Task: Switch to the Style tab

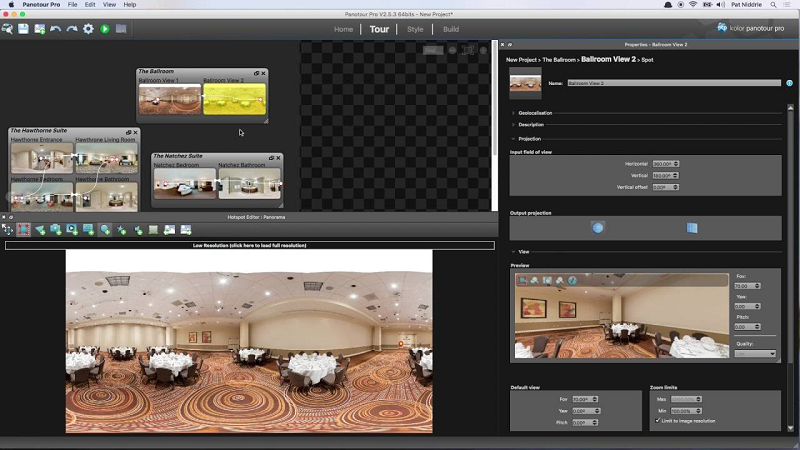Action: (x=415, y=29)
